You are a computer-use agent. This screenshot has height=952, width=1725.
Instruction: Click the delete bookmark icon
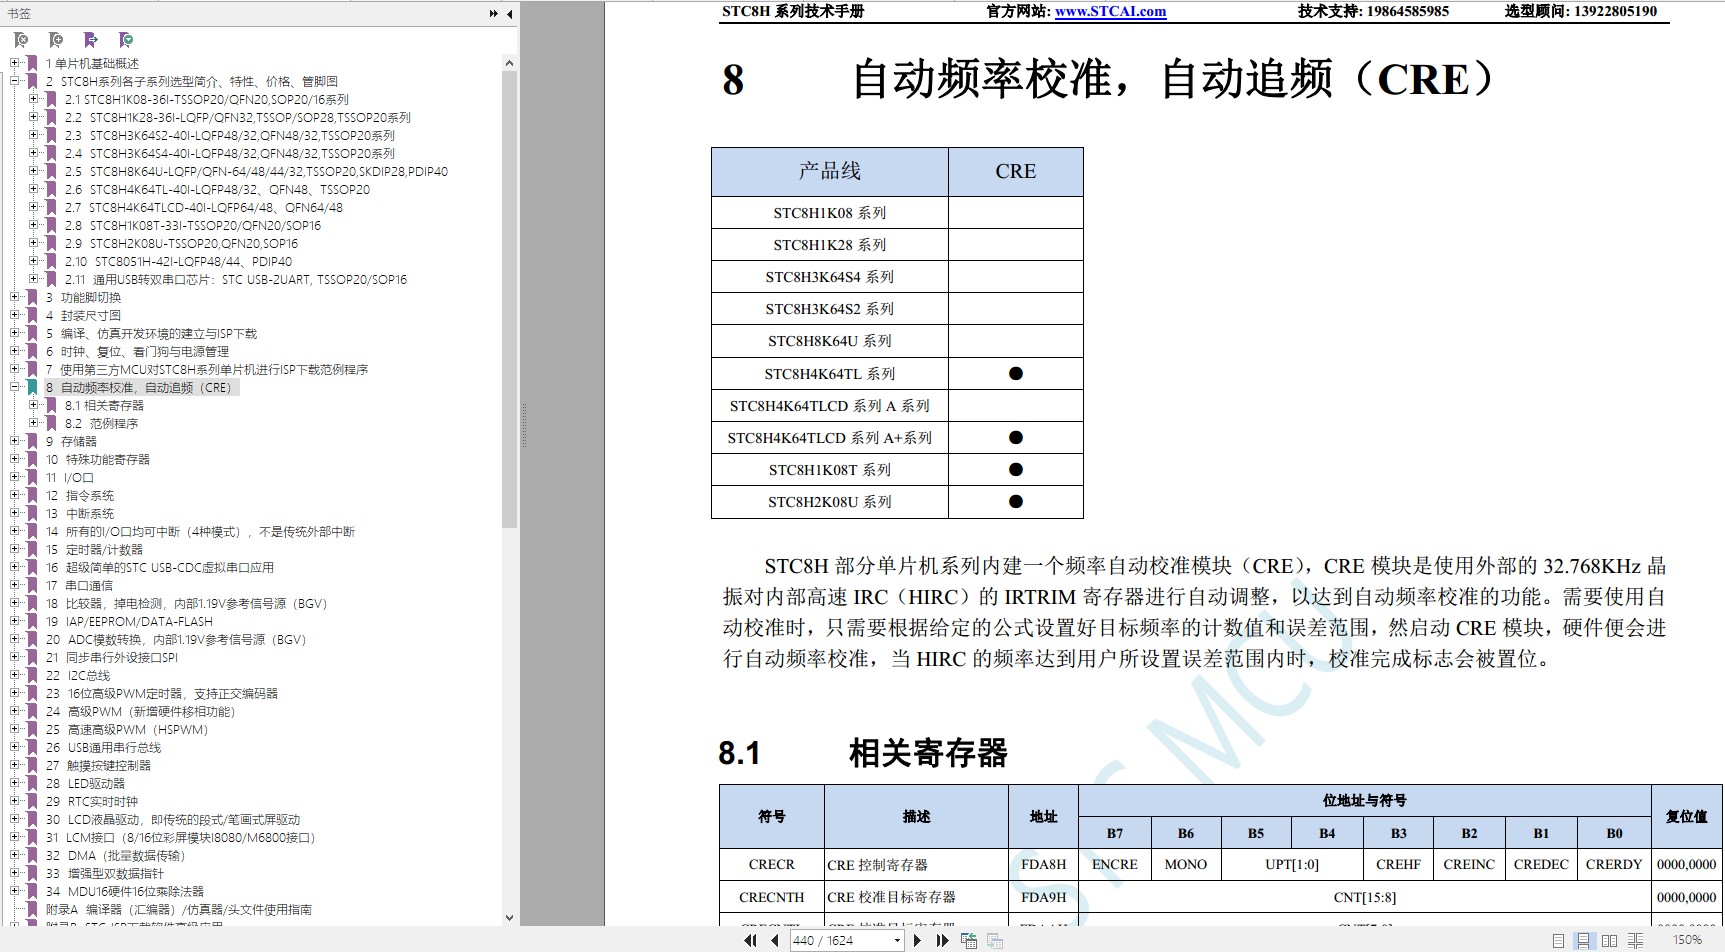[x=21, y=40]
